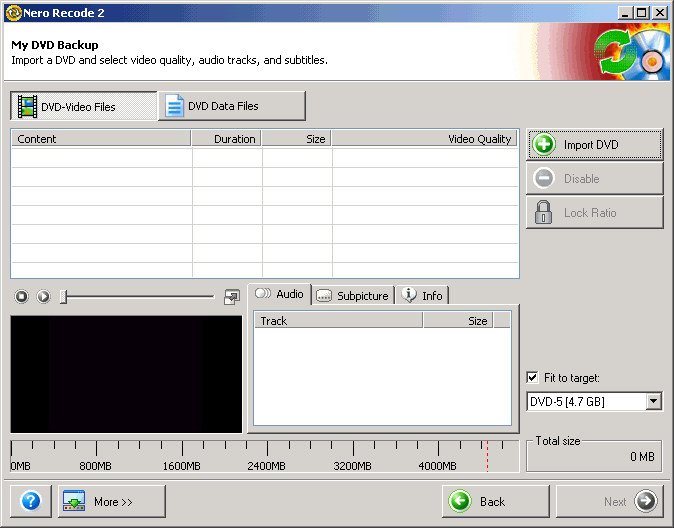Open the DVD-5 [4.7 GB] target dropdown
This screenshot has width=674, height=528.
pyautogui.click(x=654, y=402)
